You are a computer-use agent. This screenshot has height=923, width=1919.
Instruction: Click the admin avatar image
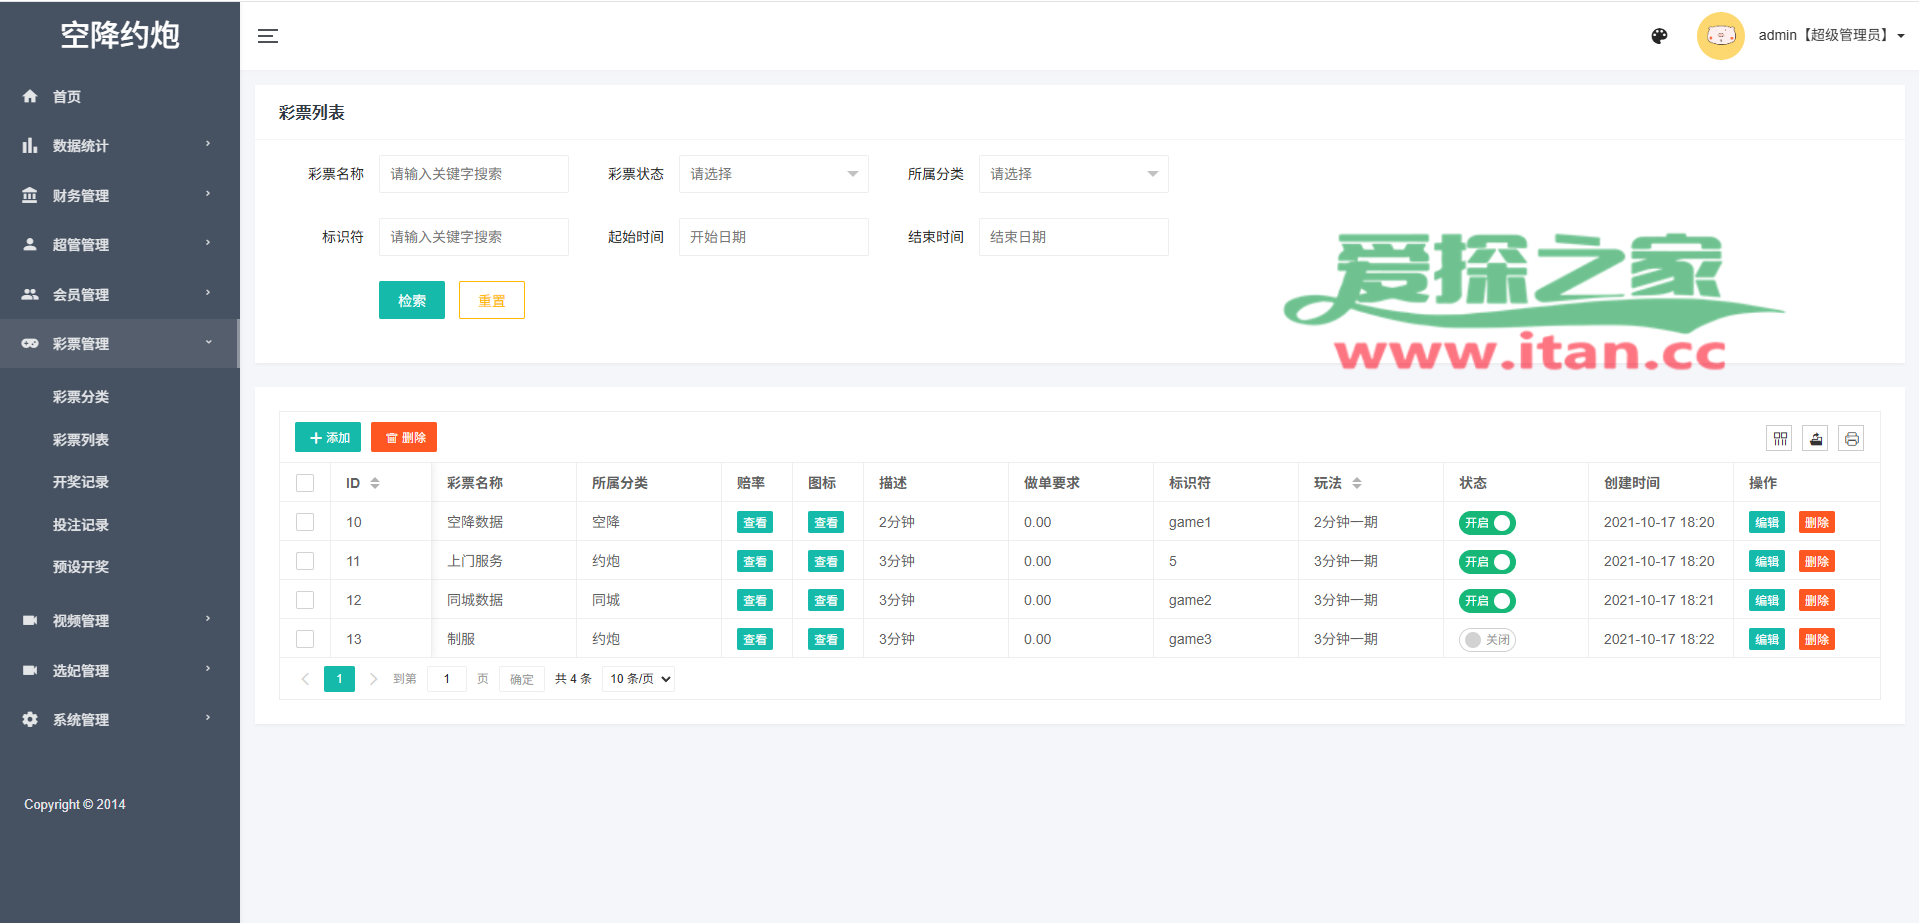click(1721, 36)
